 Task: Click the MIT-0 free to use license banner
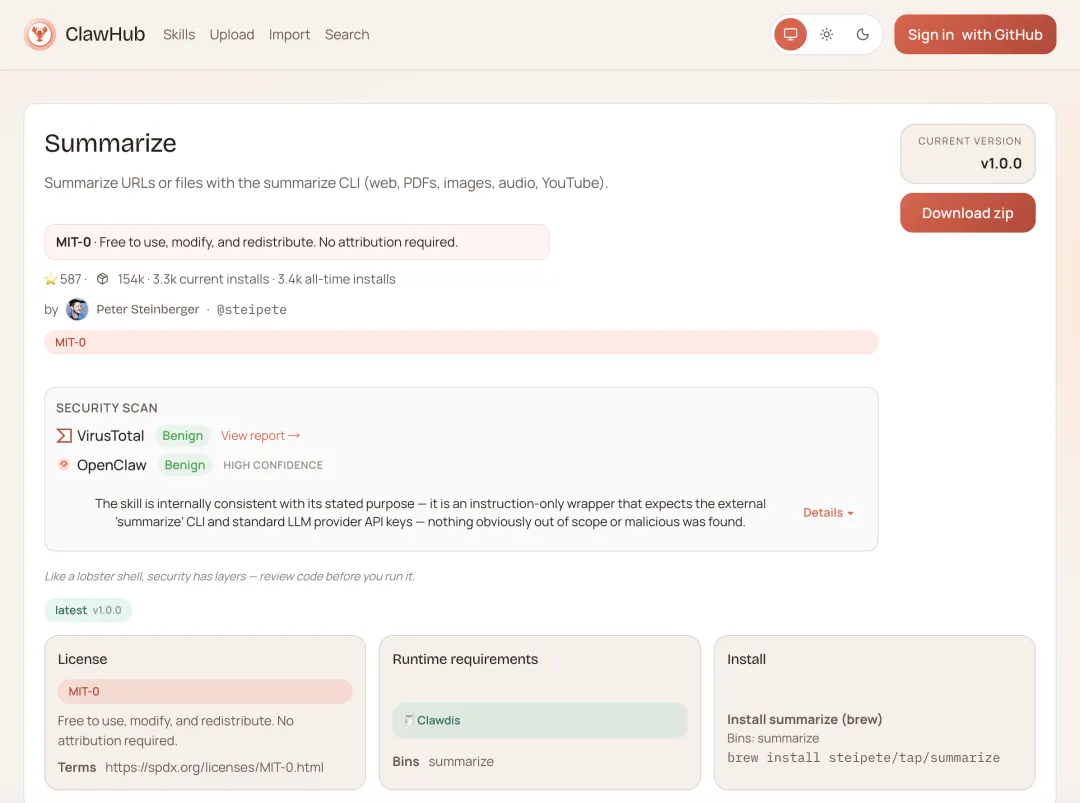point(297,242)
